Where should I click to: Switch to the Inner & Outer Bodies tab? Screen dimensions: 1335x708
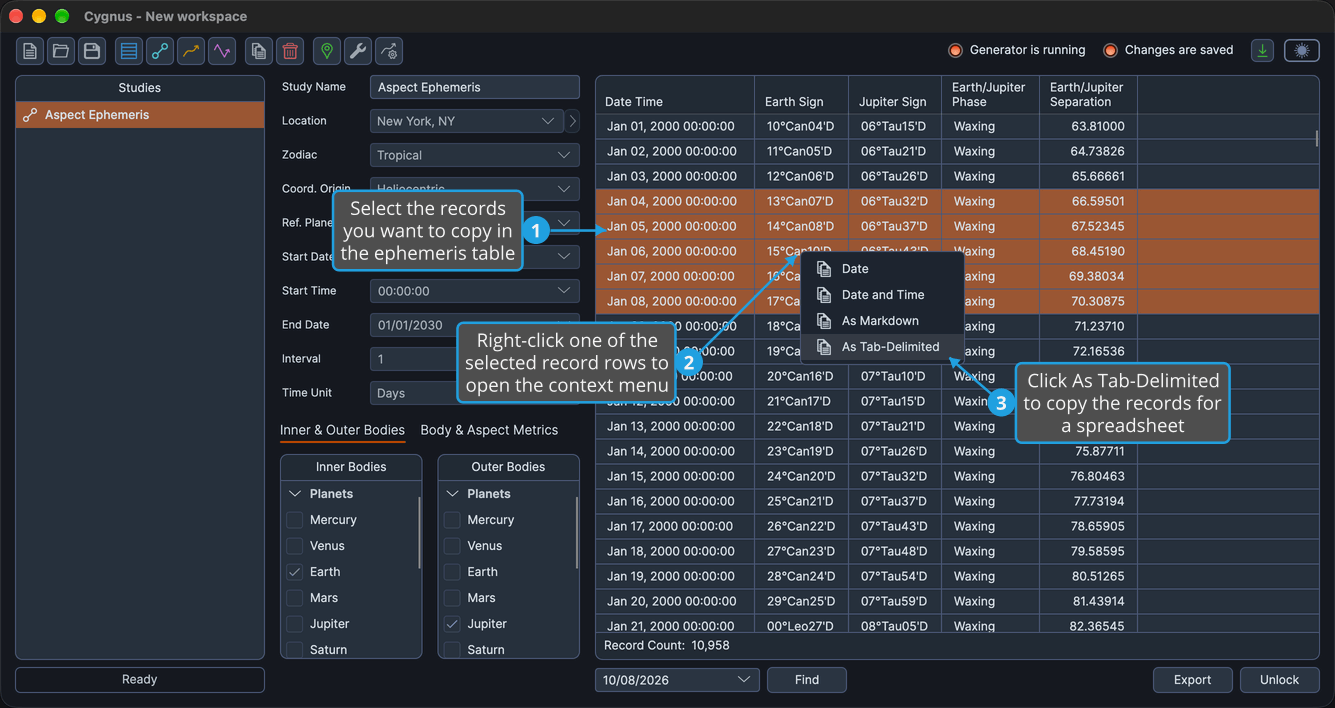point(342,430)
